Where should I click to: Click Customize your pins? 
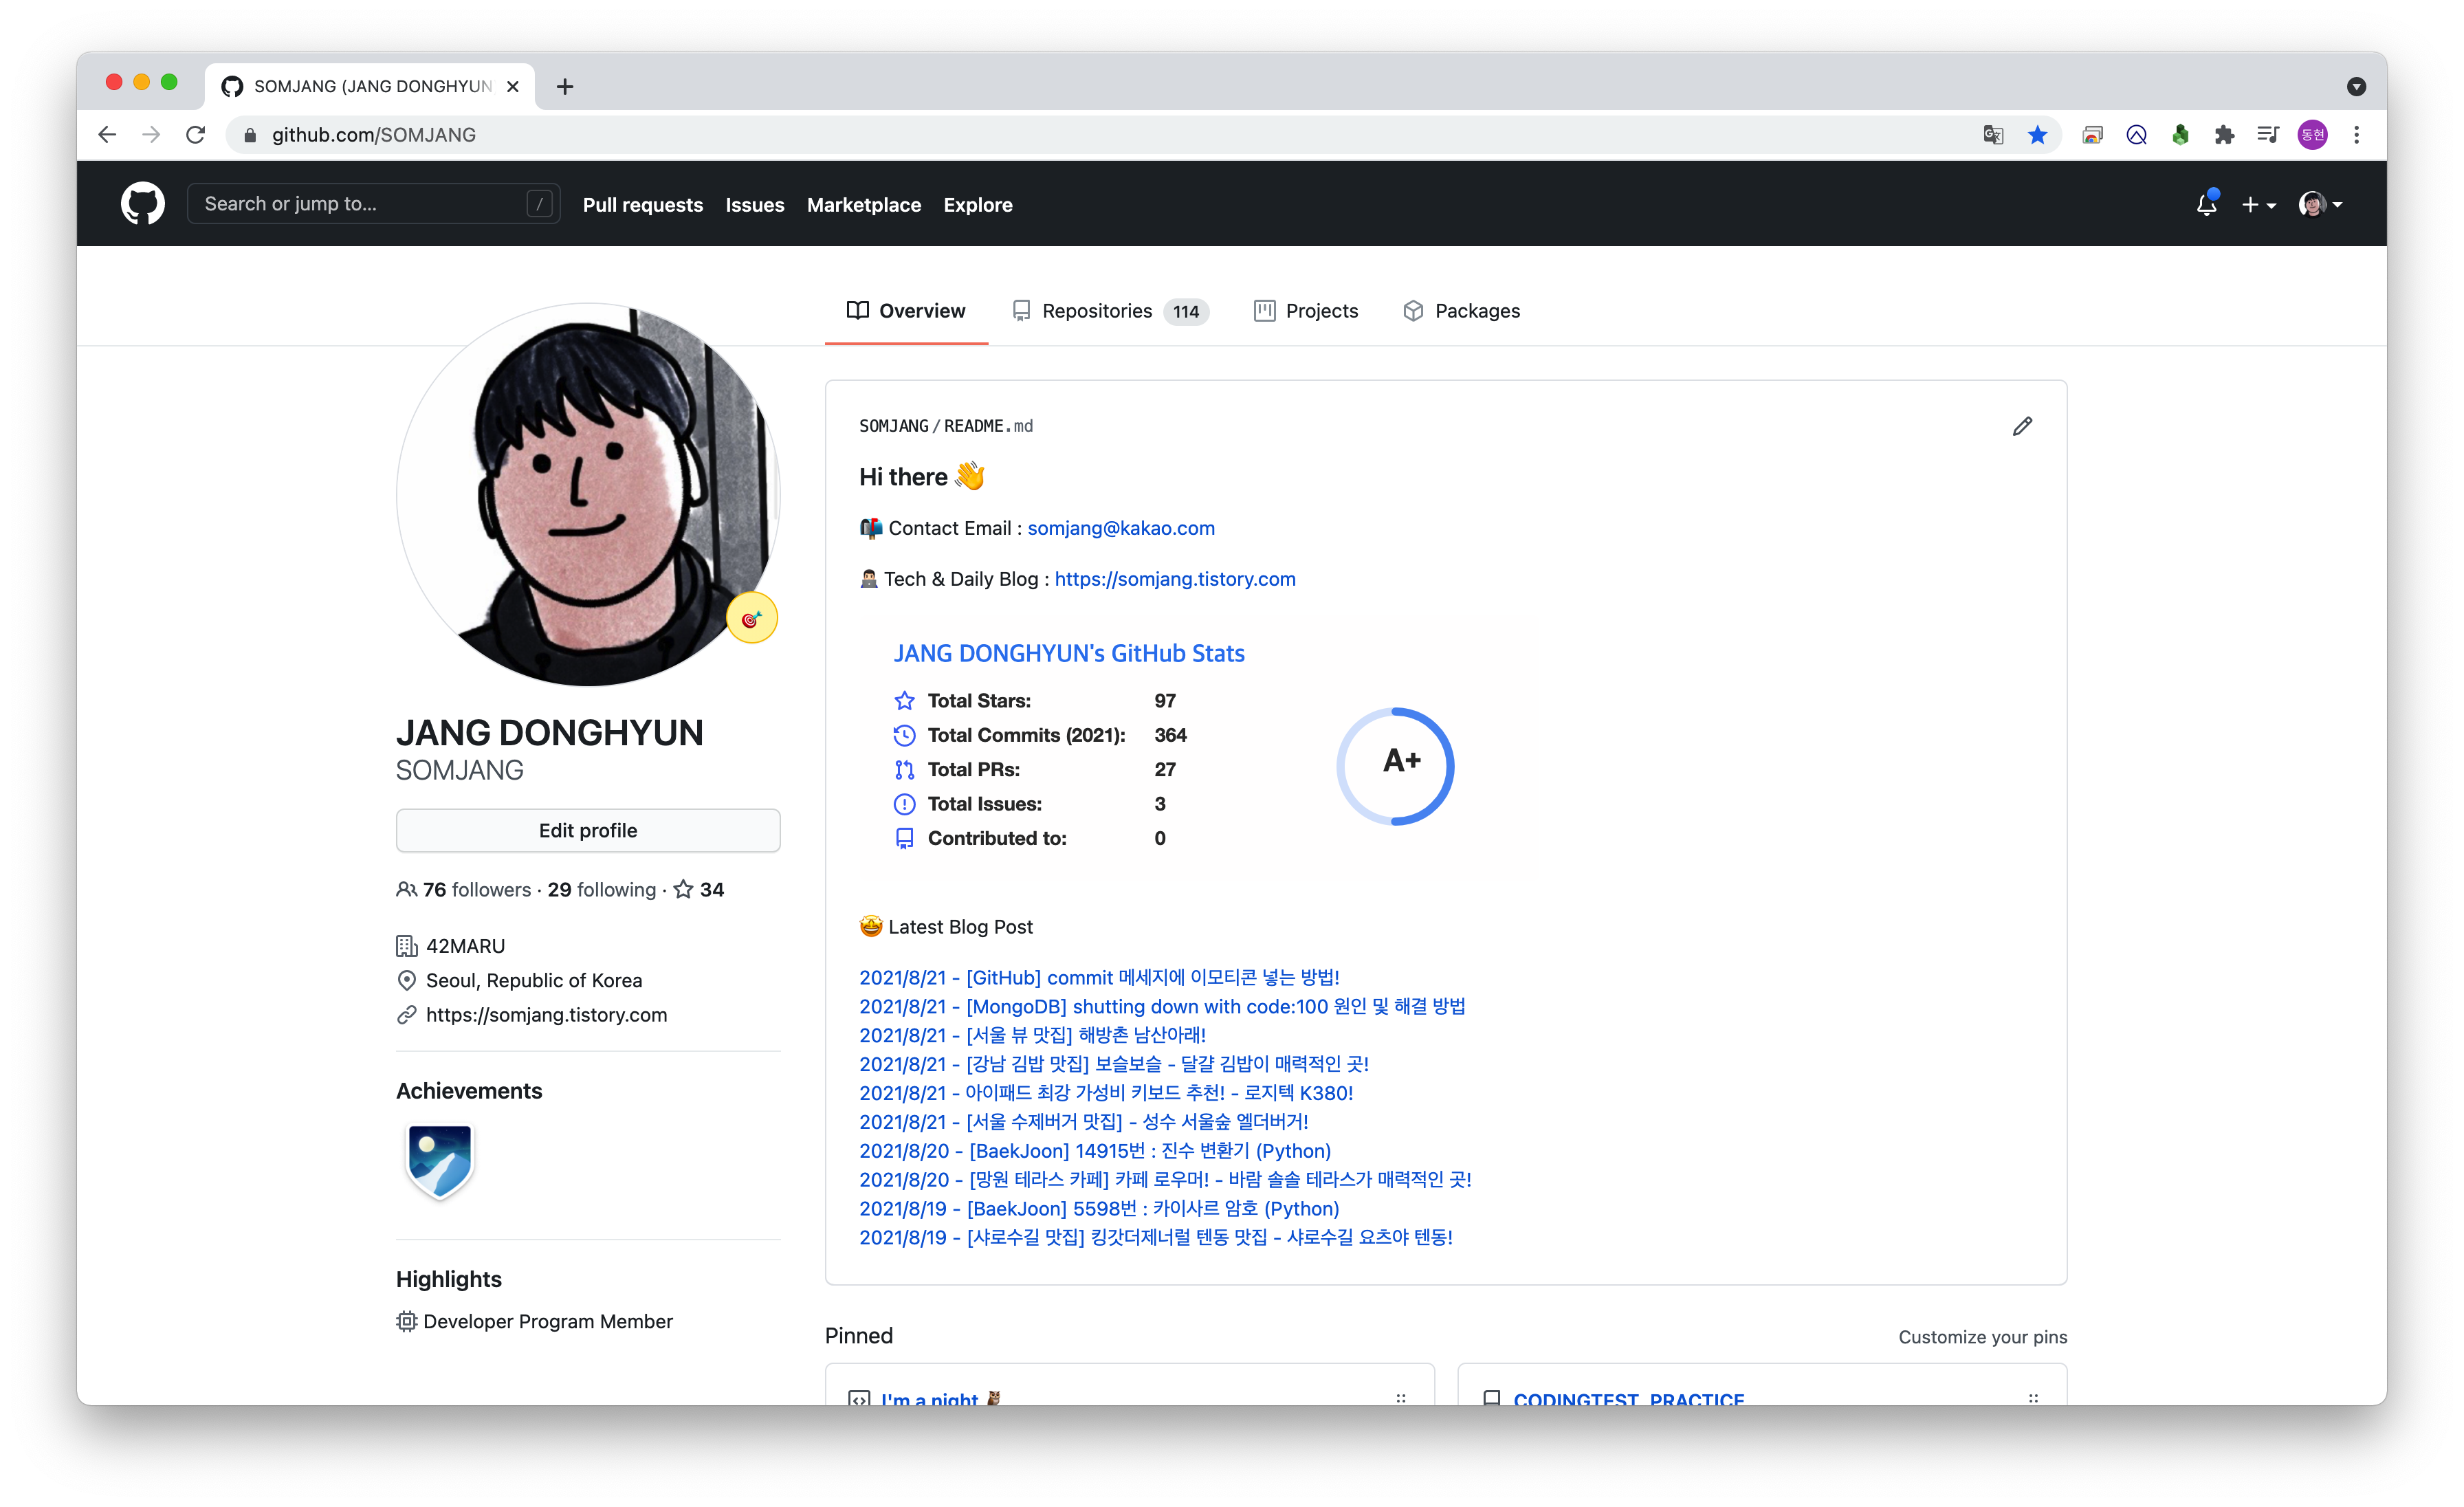click(1982, 1337)
